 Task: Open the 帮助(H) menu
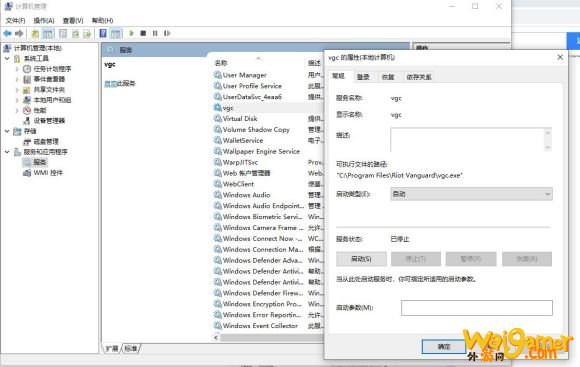102,20
